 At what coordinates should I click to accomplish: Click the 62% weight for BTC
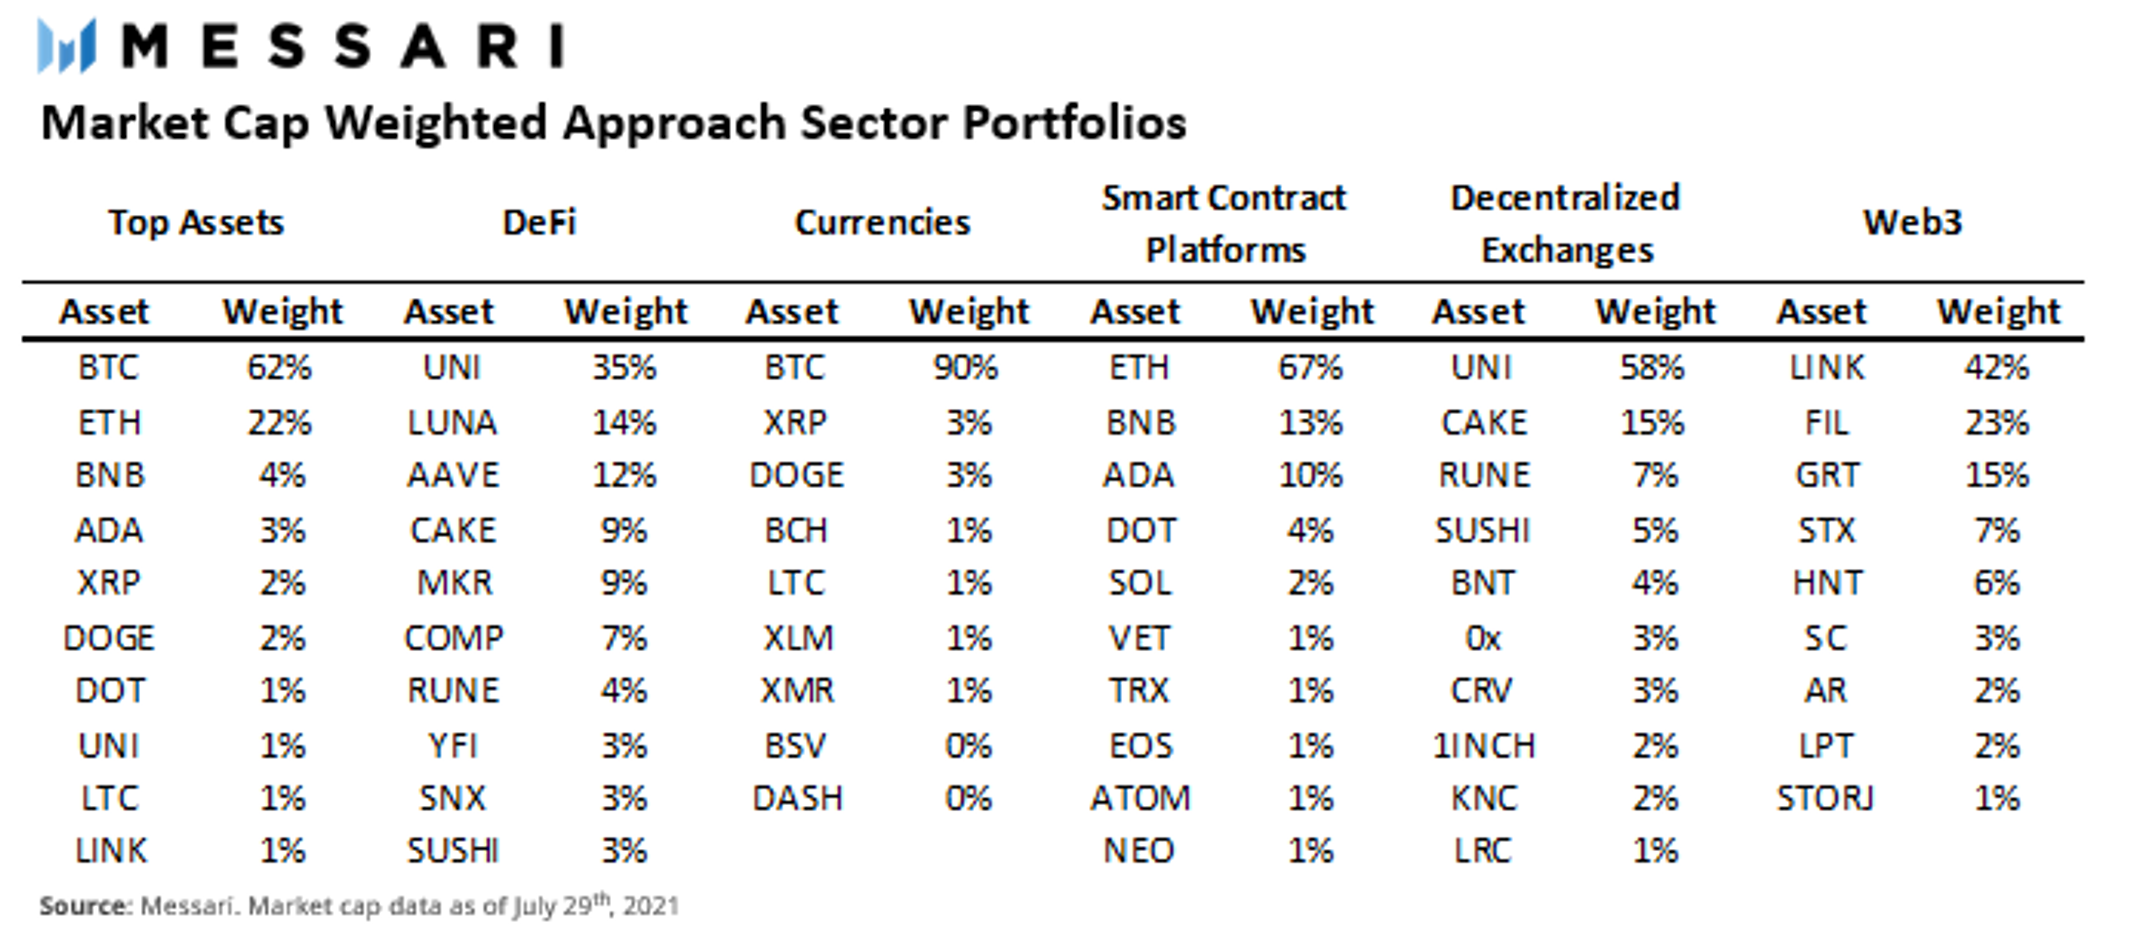[280, 368]
